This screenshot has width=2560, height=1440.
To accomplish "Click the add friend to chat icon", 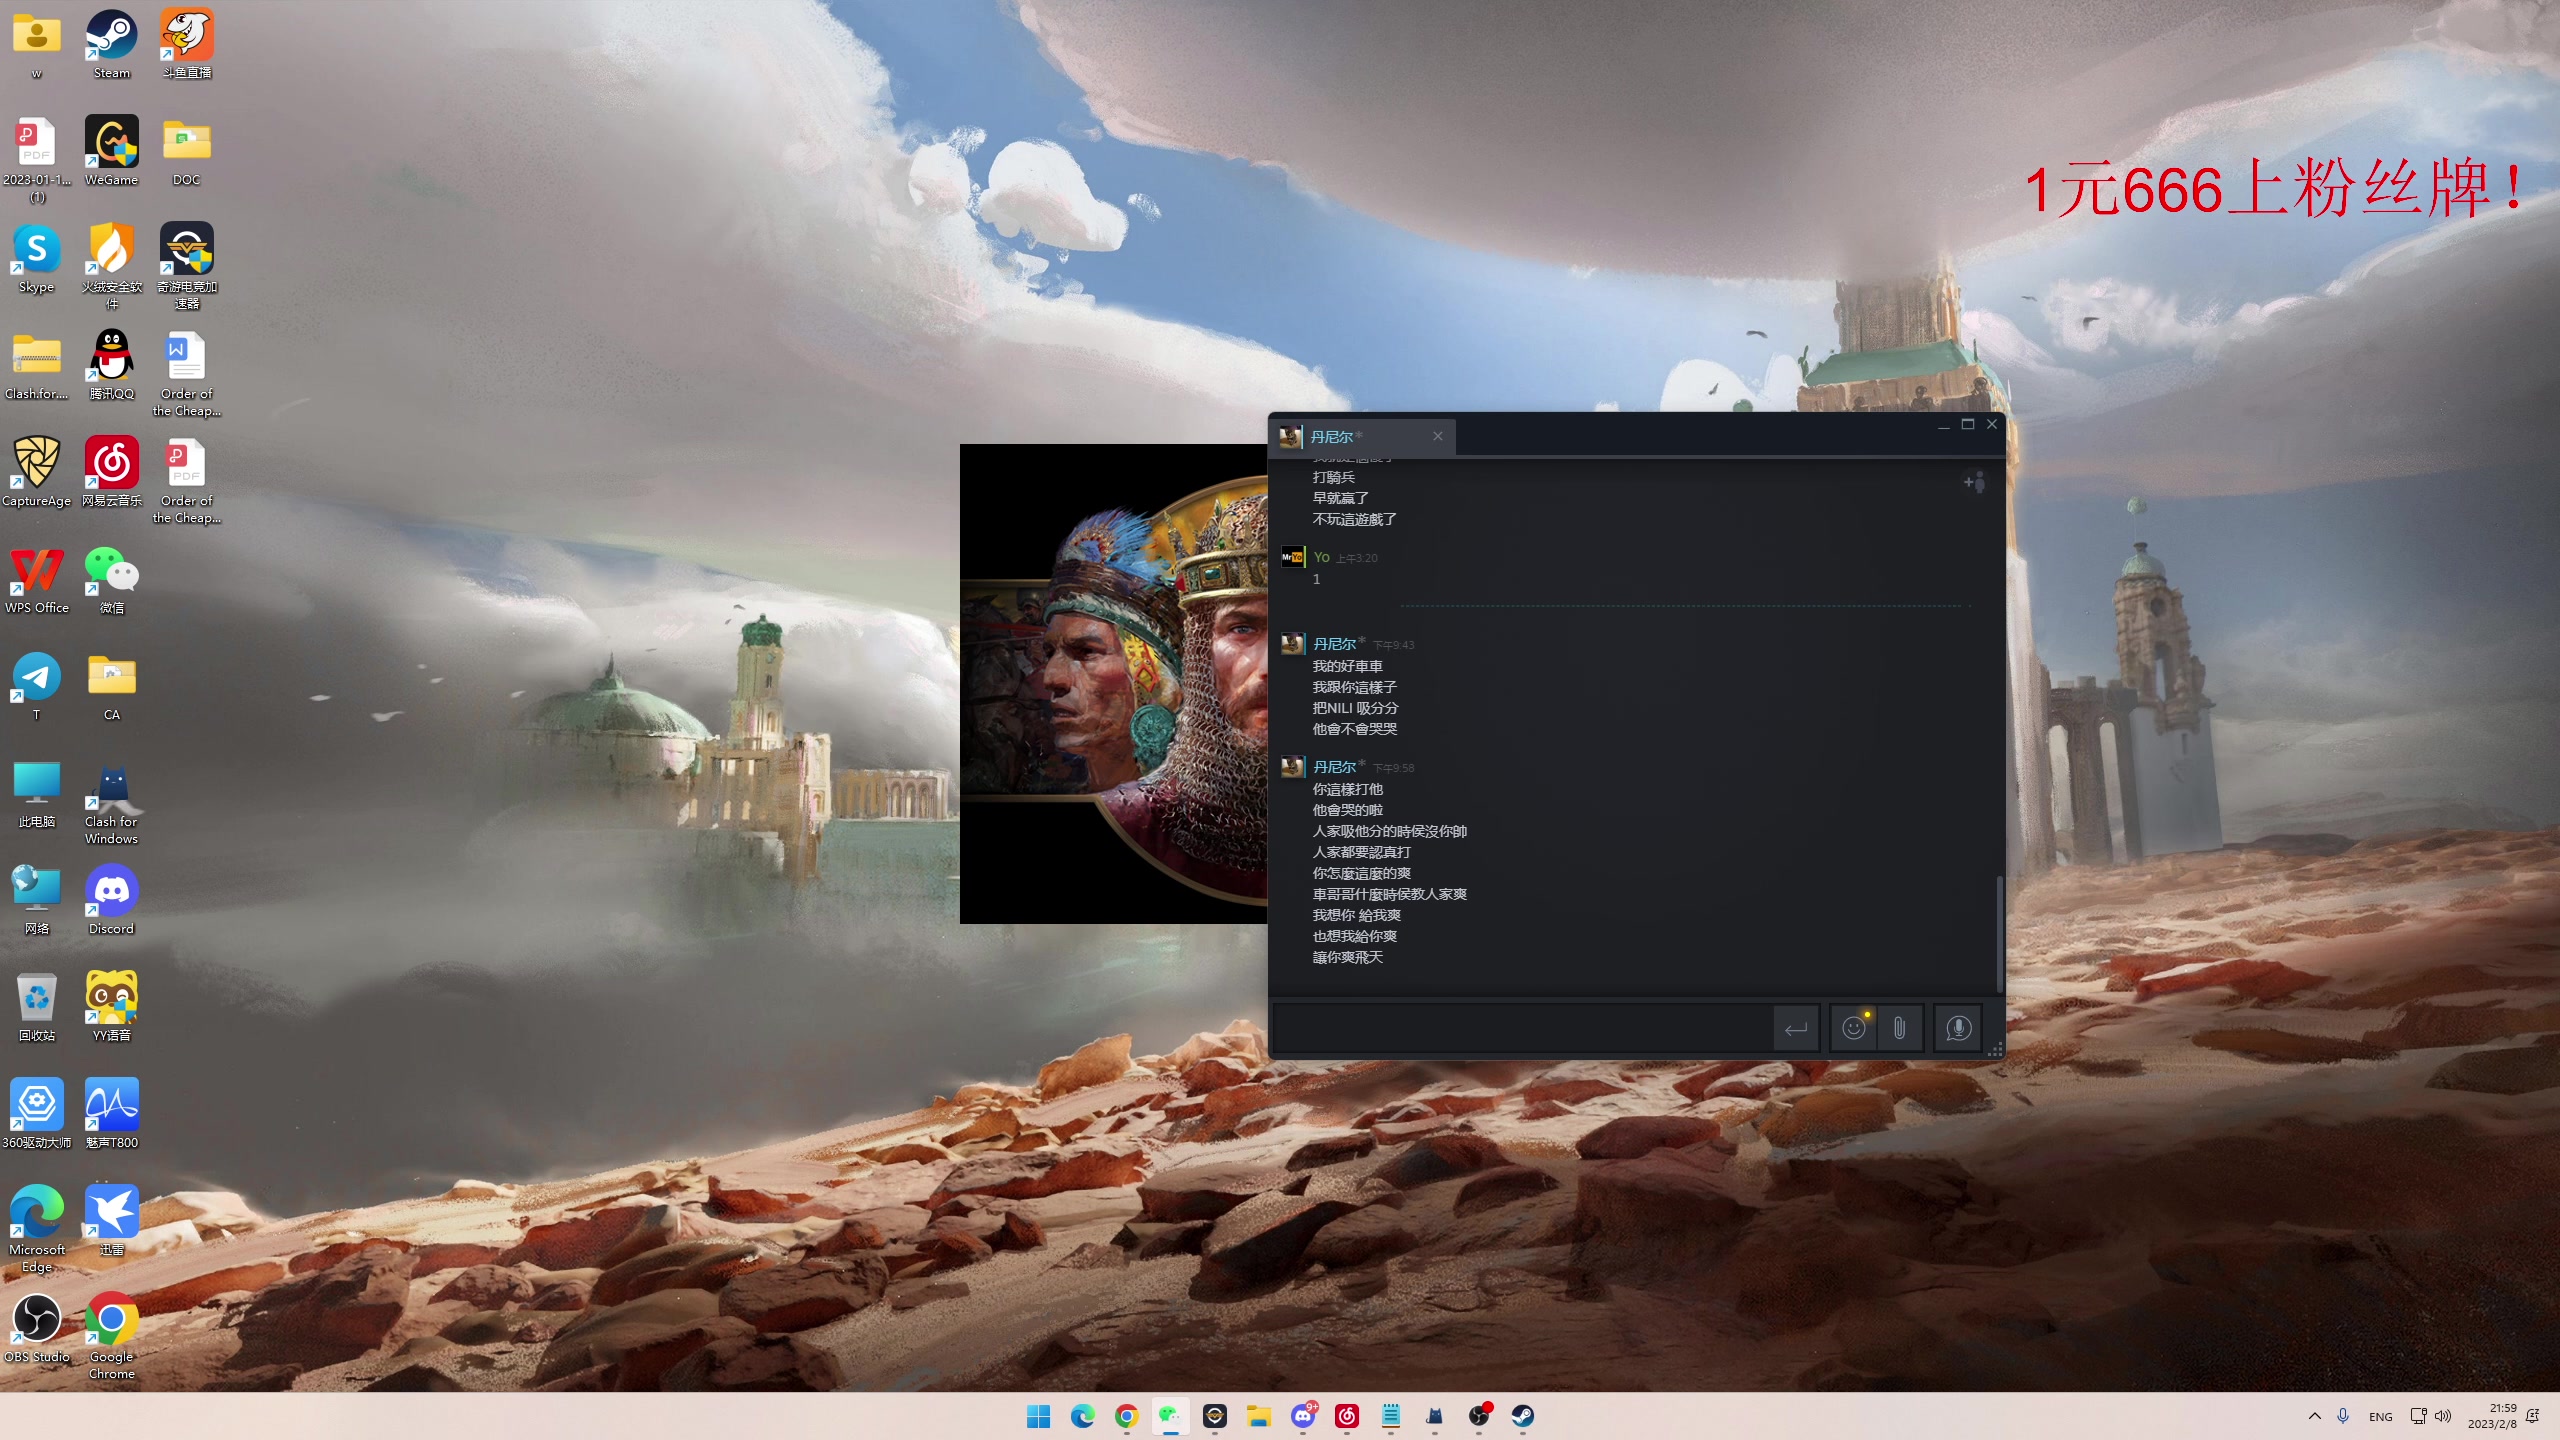I will point(1974,483).
